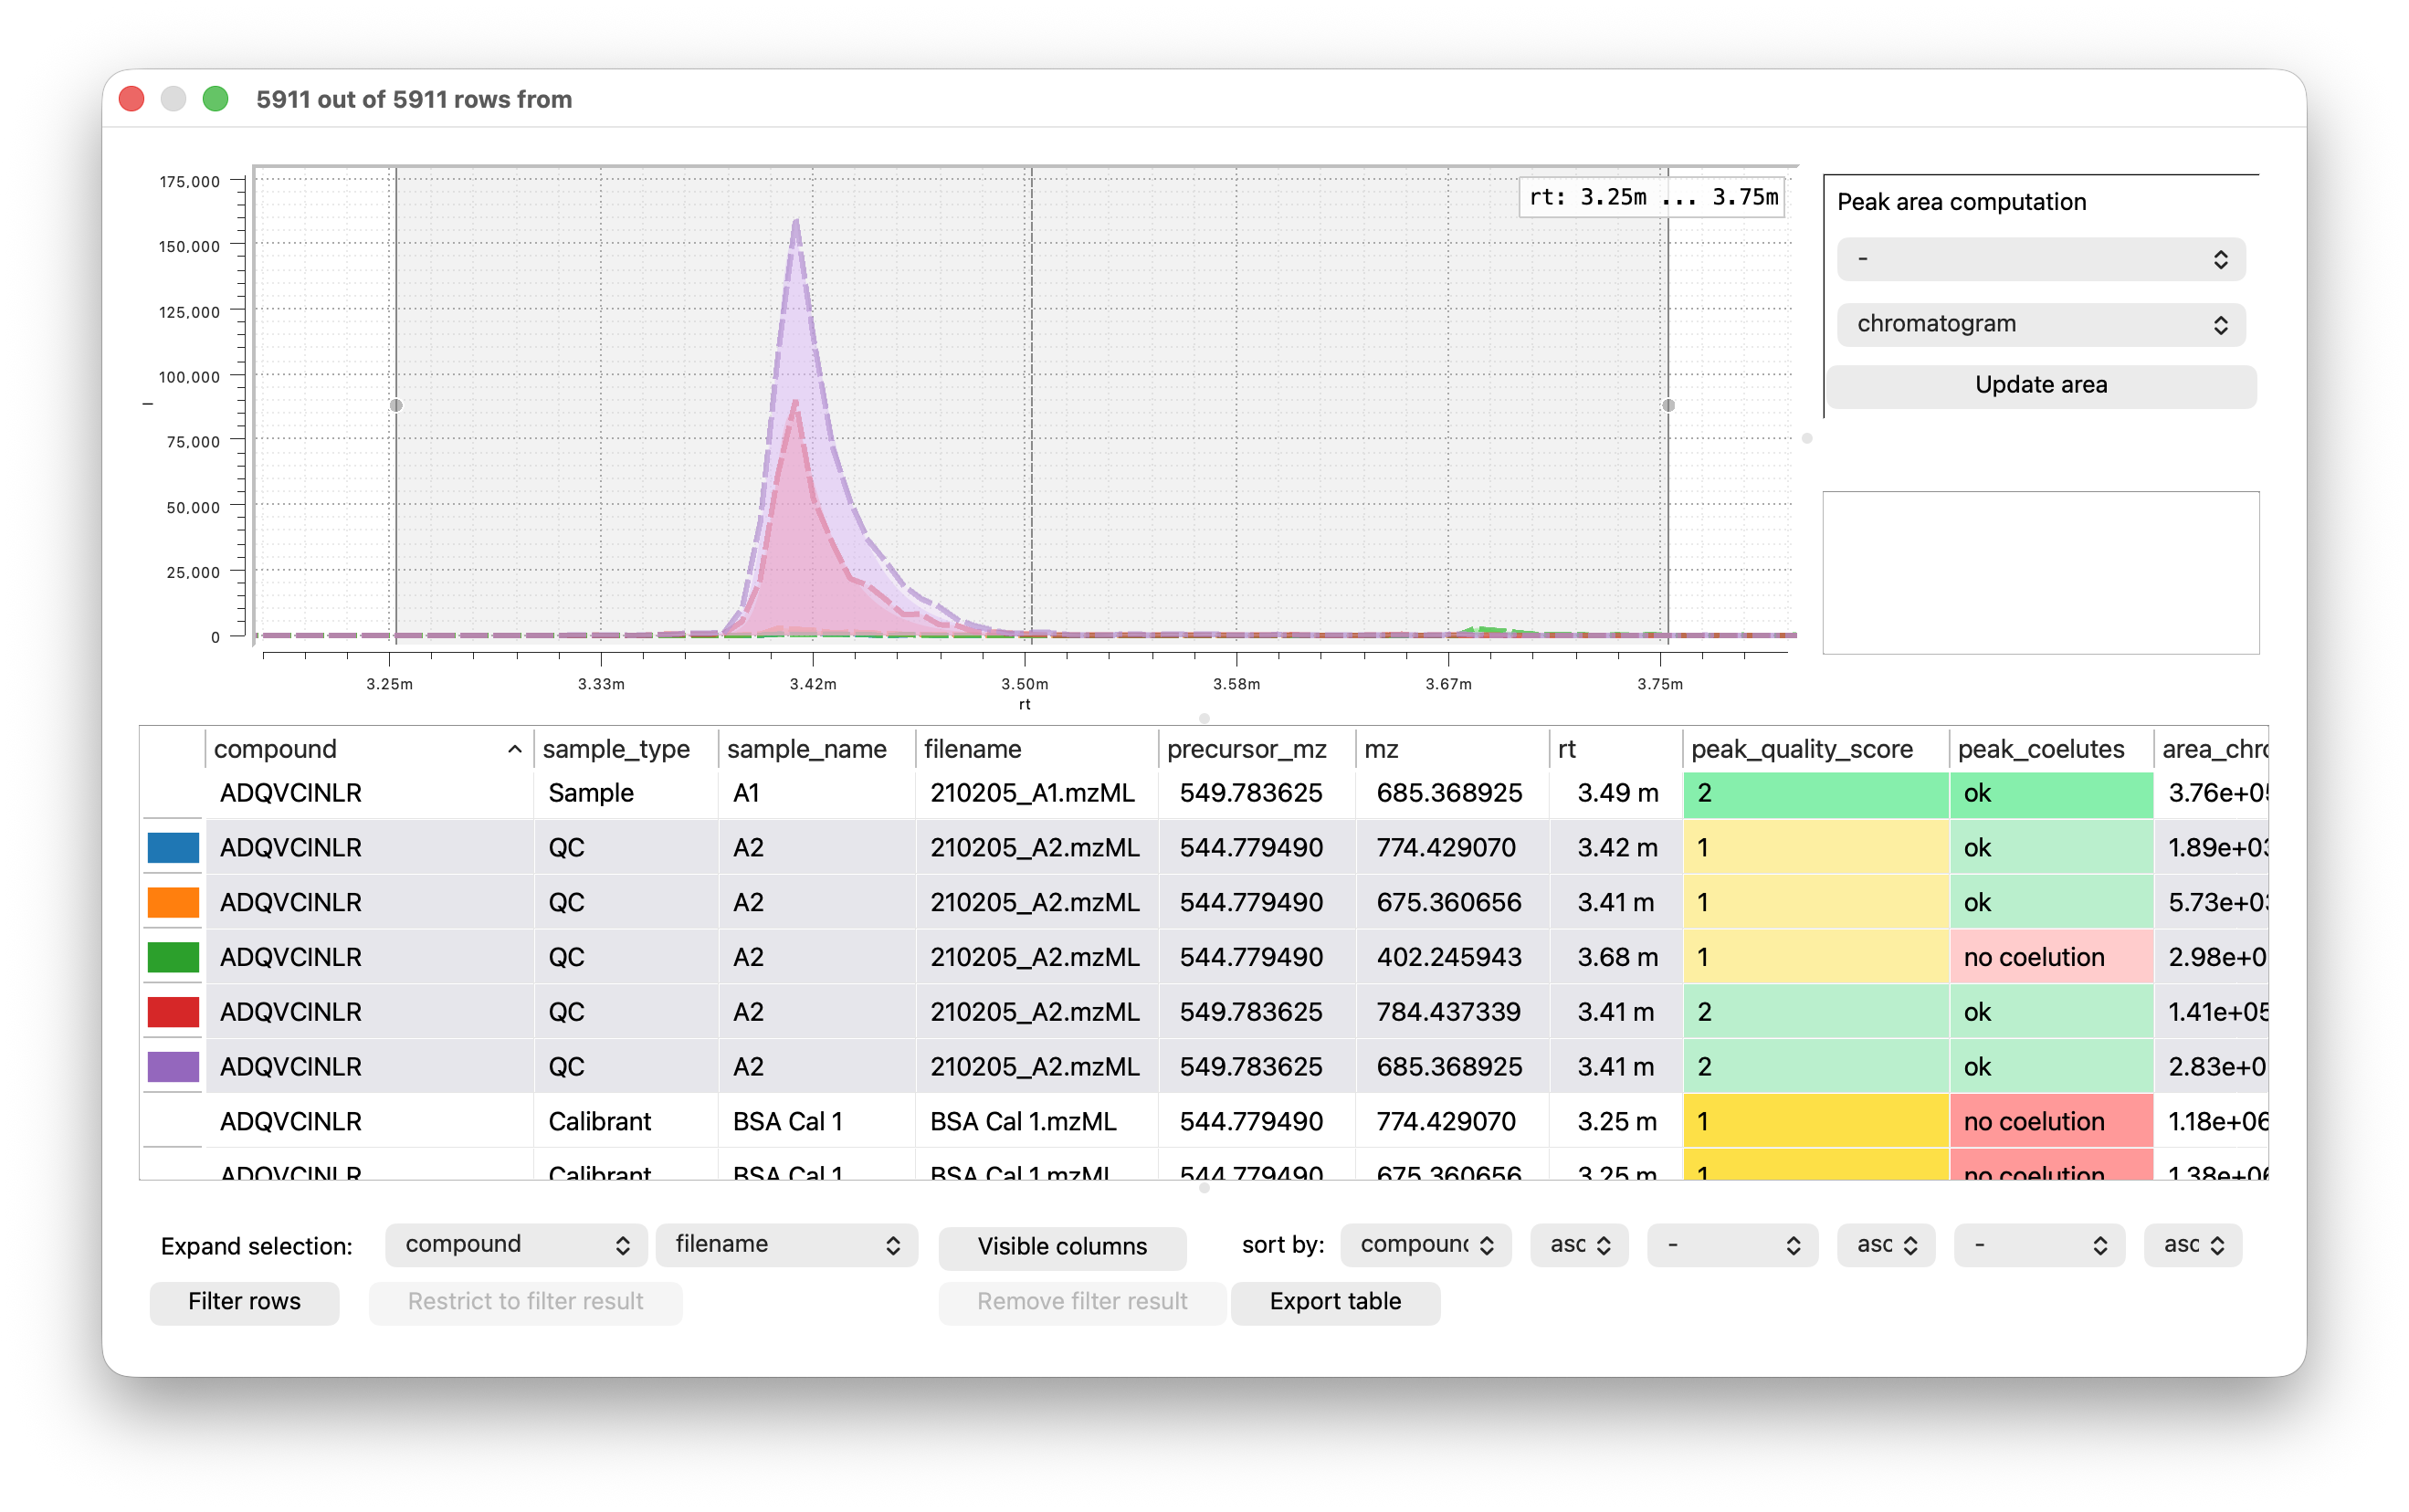Click the blue color swatch for mz 774.429070
Viewport: 2409px width, 1512px height.
click(173, 847)
